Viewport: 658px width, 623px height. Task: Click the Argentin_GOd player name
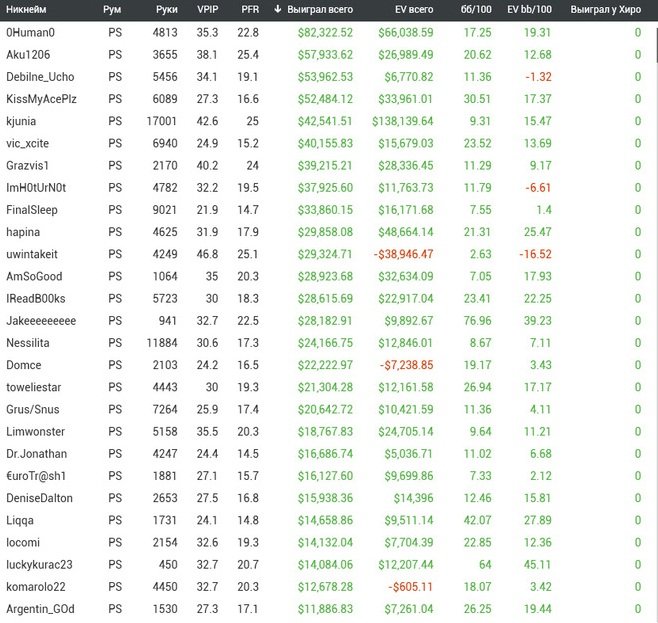40,609
